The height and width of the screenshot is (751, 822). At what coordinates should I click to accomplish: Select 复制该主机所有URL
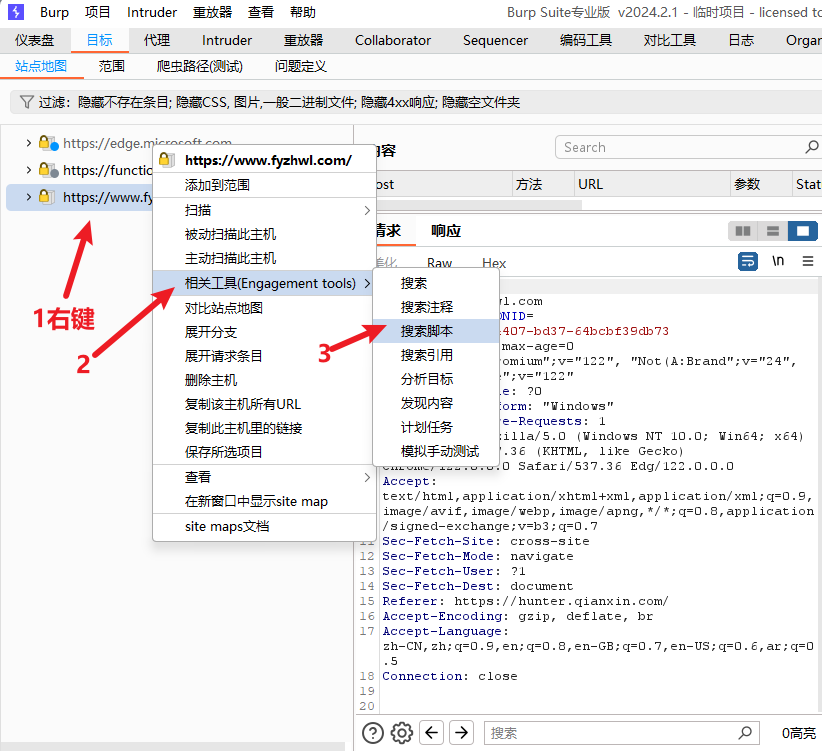coord(264,404)
